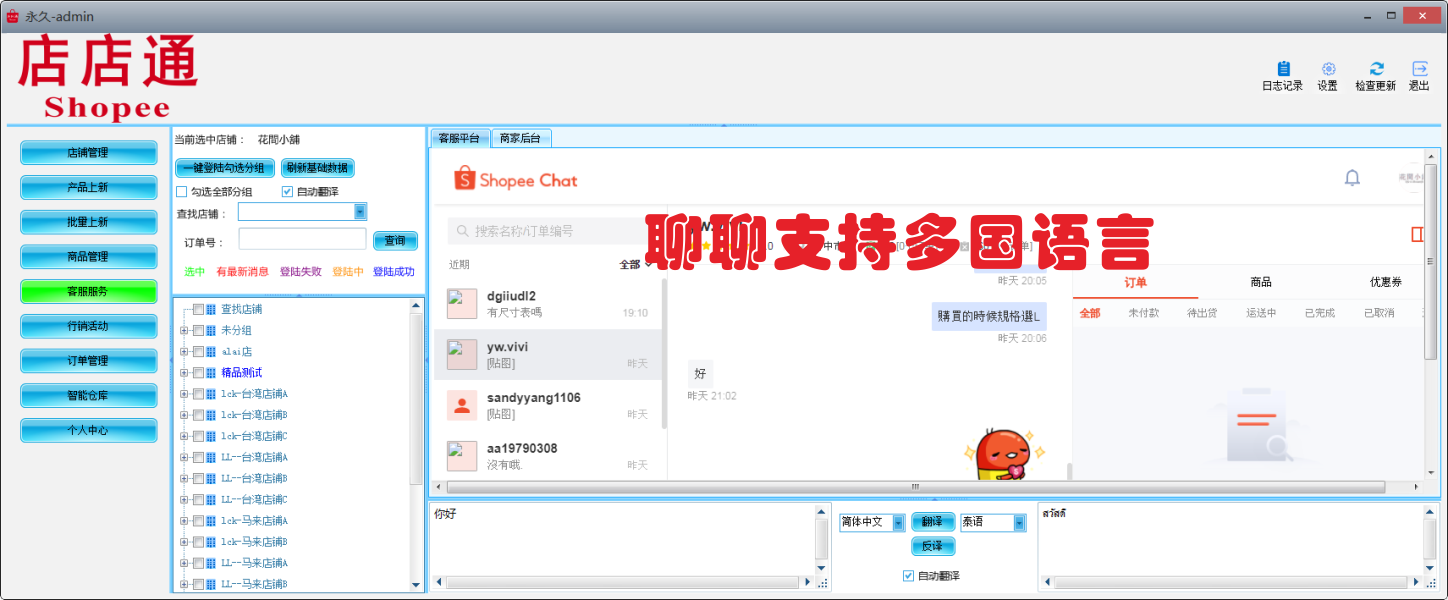This screenshot has height=600, width=1448.
Task: Open the 简体中文 source language dropdown
Action: point(898,523)
